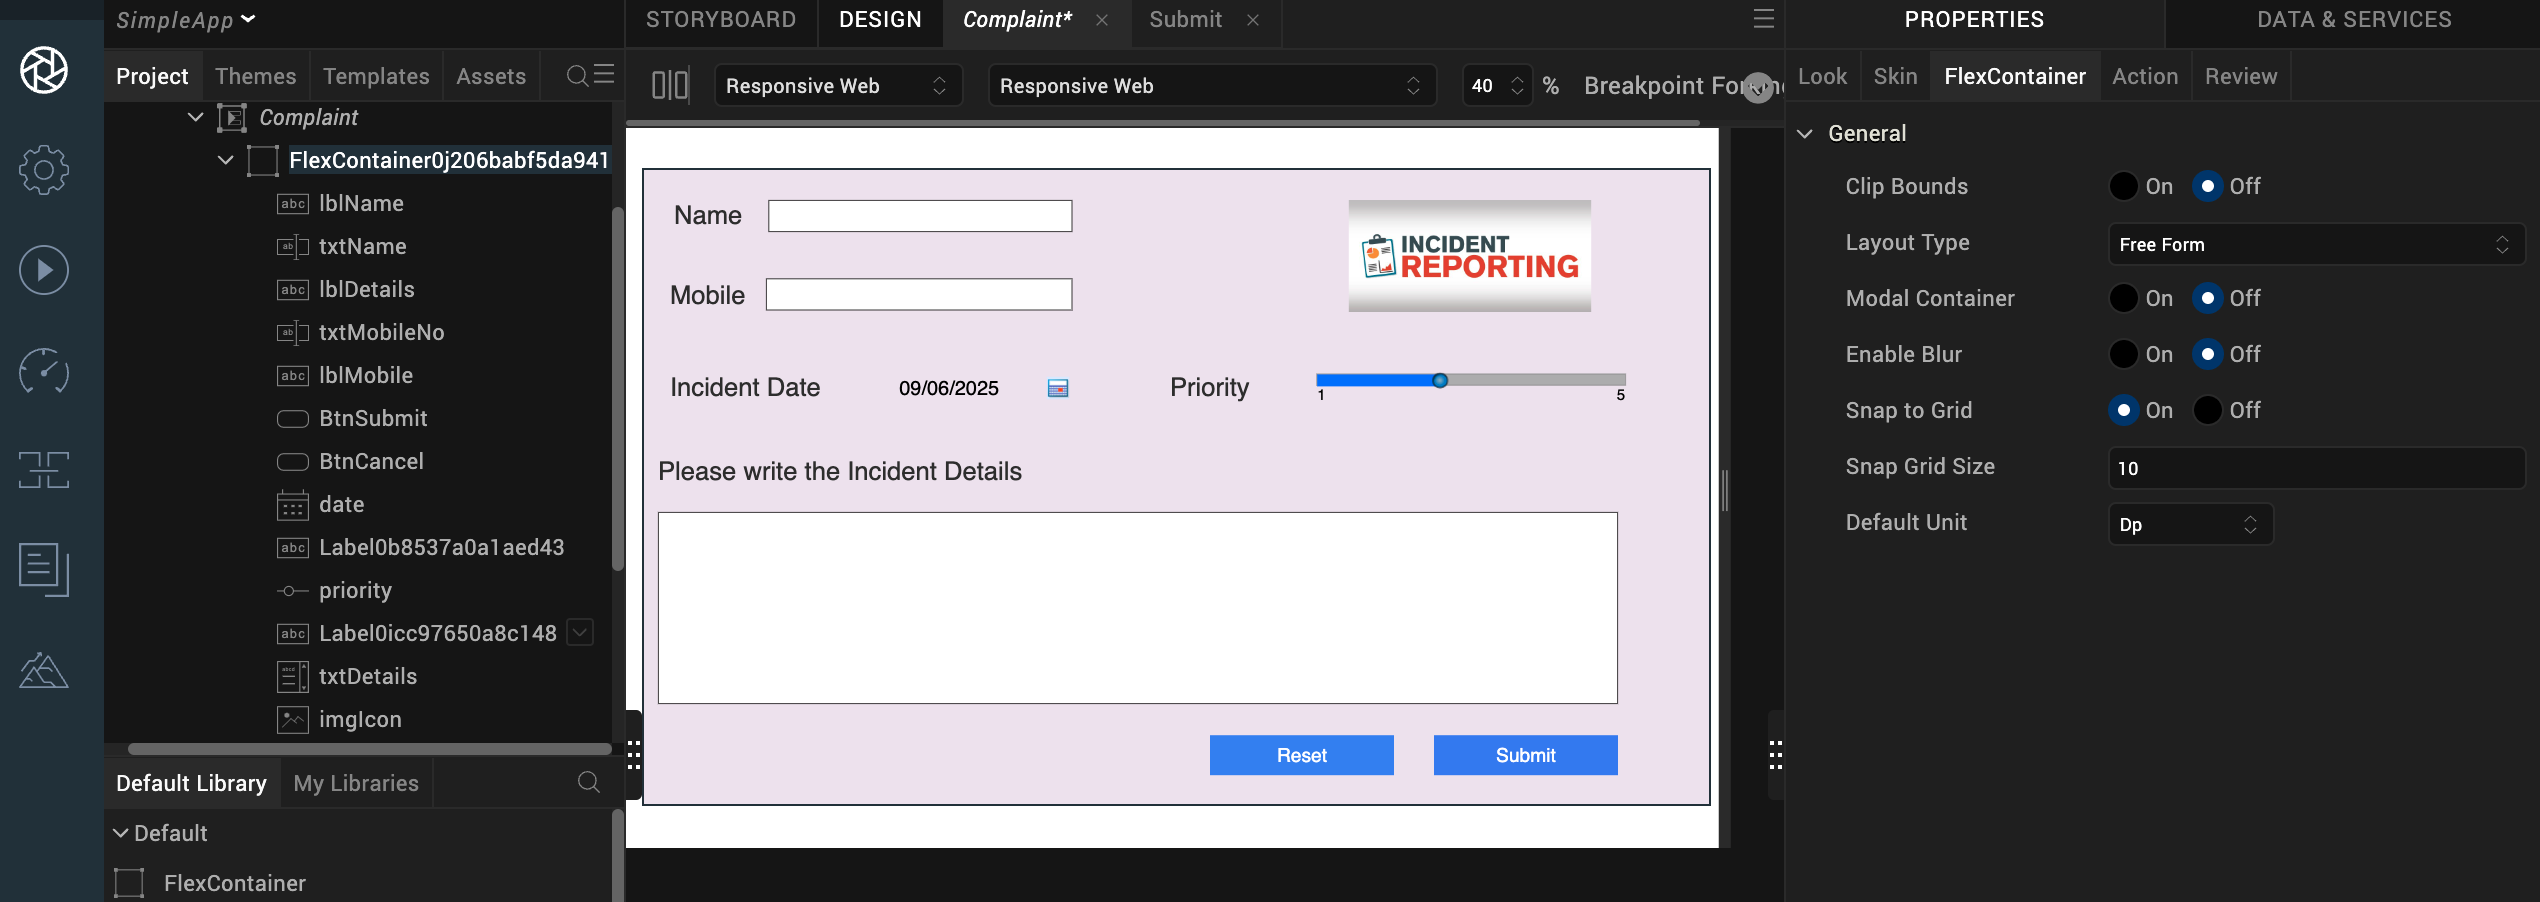Viewport: 2540px width, 902px height.
Task: Open the Default Unit Dp dropdown
Action: pyautogui.click(x=2189, y=525)
